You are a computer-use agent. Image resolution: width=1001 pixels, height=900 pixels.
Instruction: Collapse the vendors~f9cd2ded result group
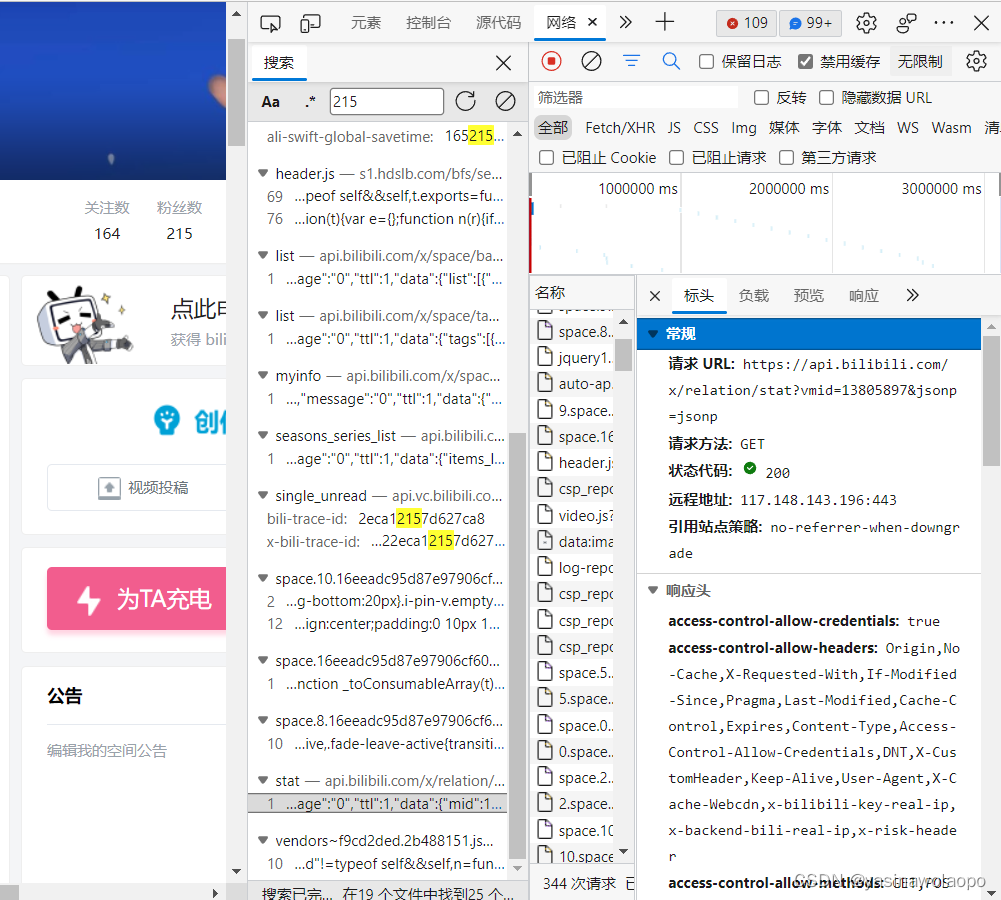tap(262, 840)
